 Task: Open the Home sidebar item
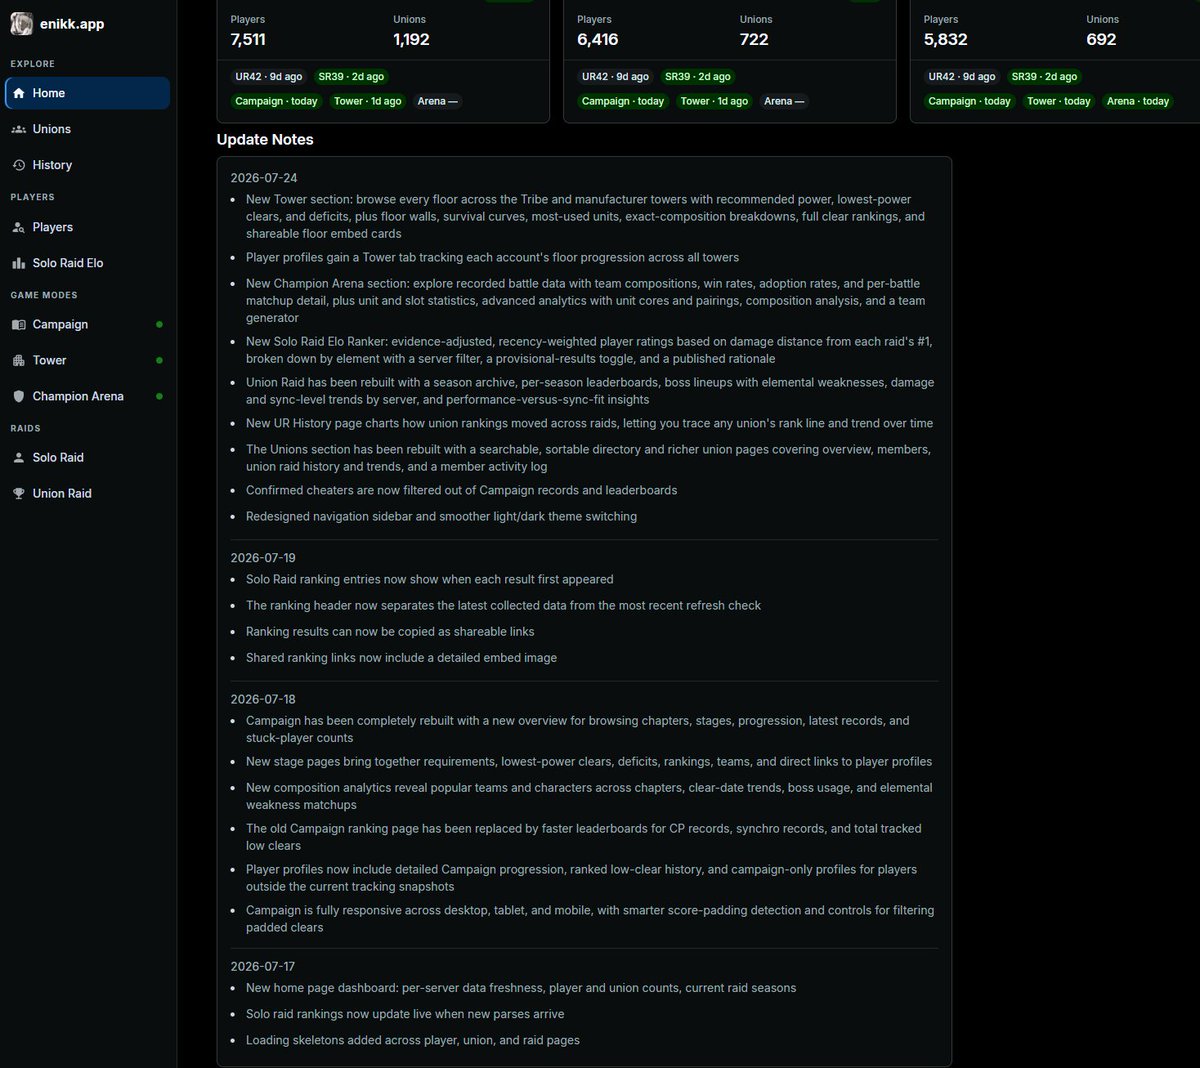[87, 93]
